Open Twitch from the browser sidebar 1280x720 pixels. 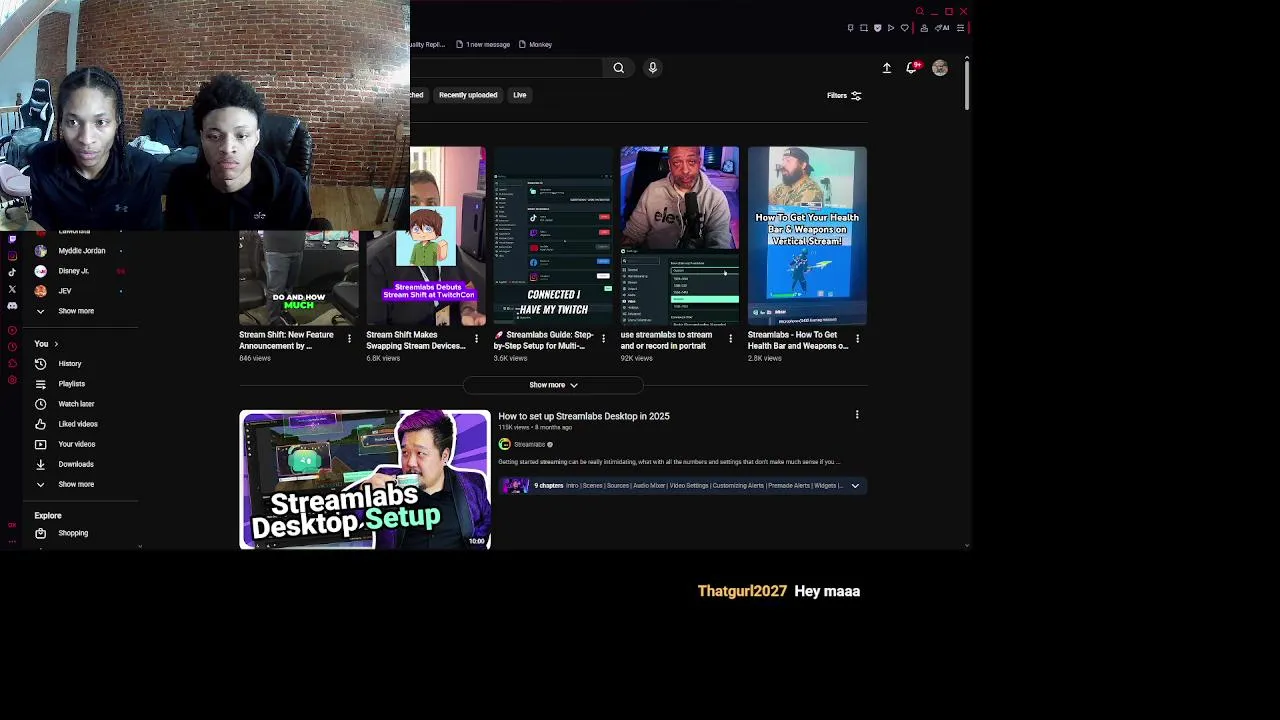tap(12, 239)
